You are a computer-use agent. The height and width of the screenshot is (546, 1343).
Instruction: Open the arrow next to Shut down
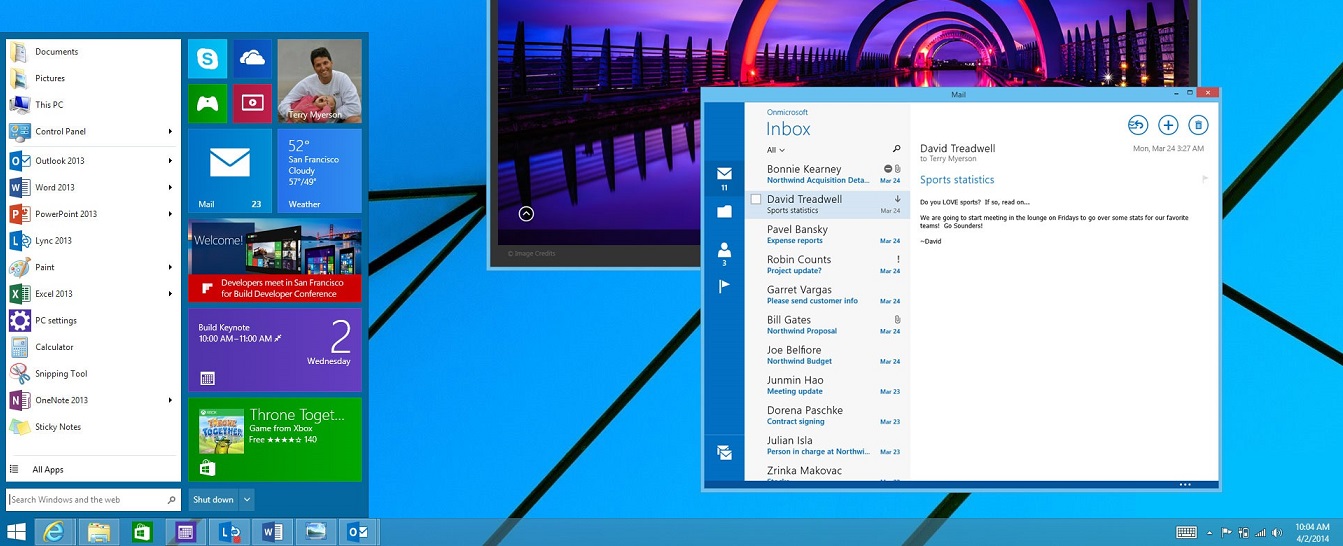[x=247, y=499]
